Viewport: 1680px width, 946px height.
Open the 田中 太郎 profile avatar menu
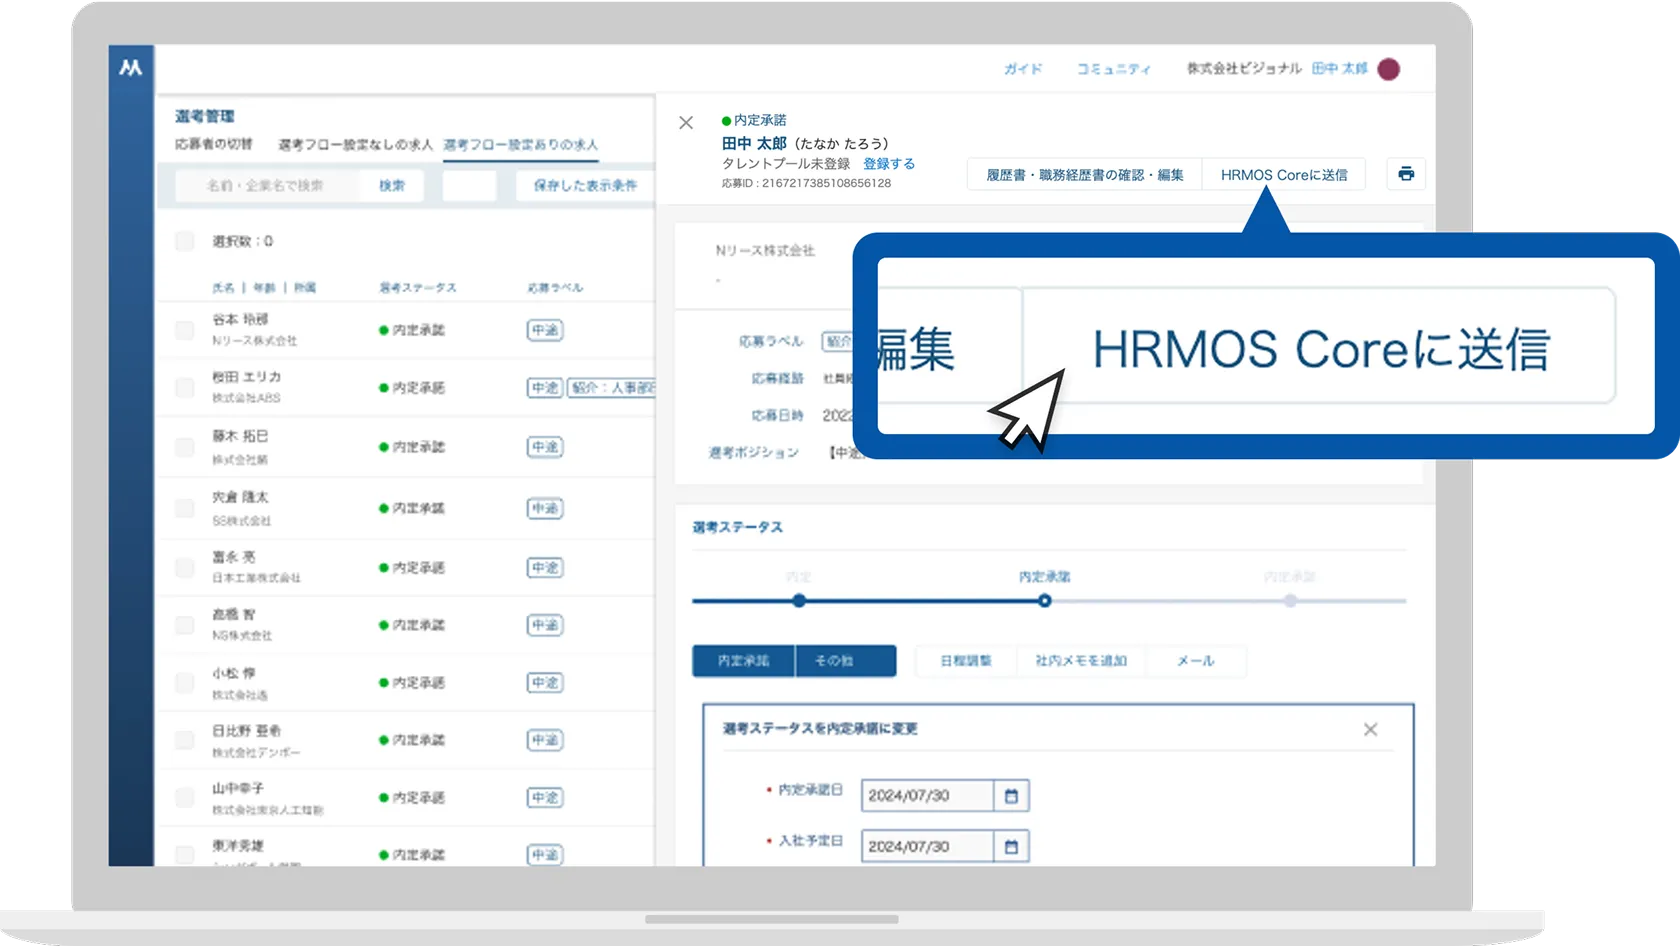click(x=1387, y=68)
